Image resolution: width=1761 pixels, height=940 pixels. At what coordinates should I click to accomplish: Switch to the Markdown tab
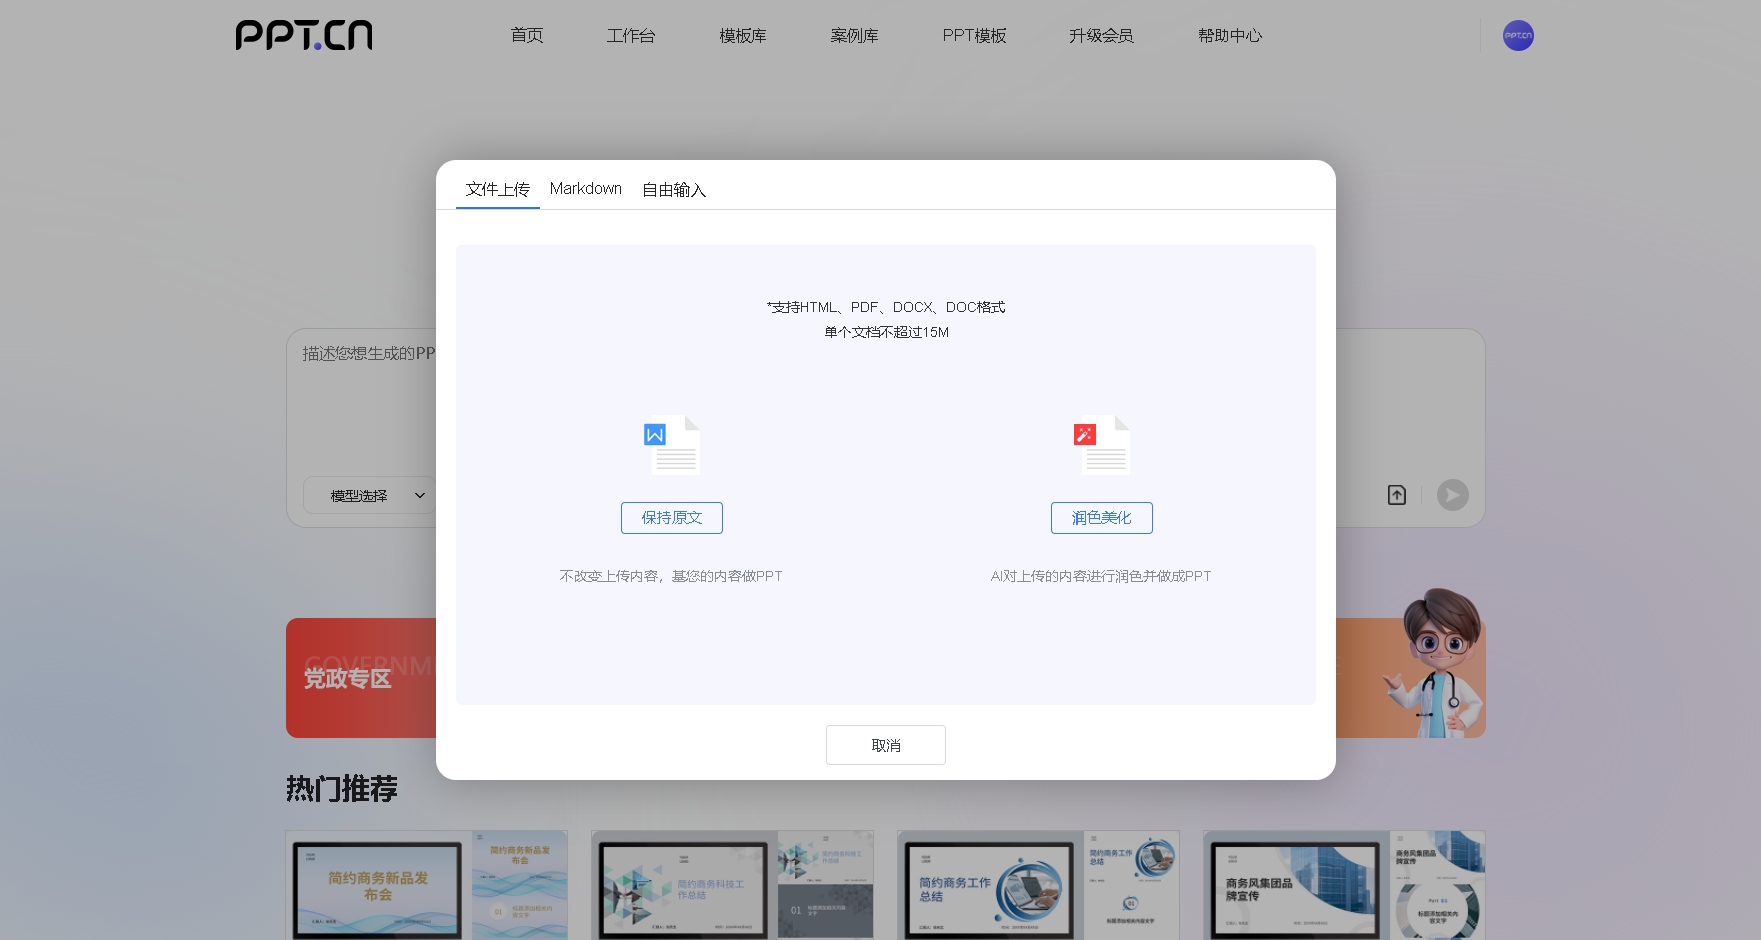pyautogui.click(x=585, y=189)
